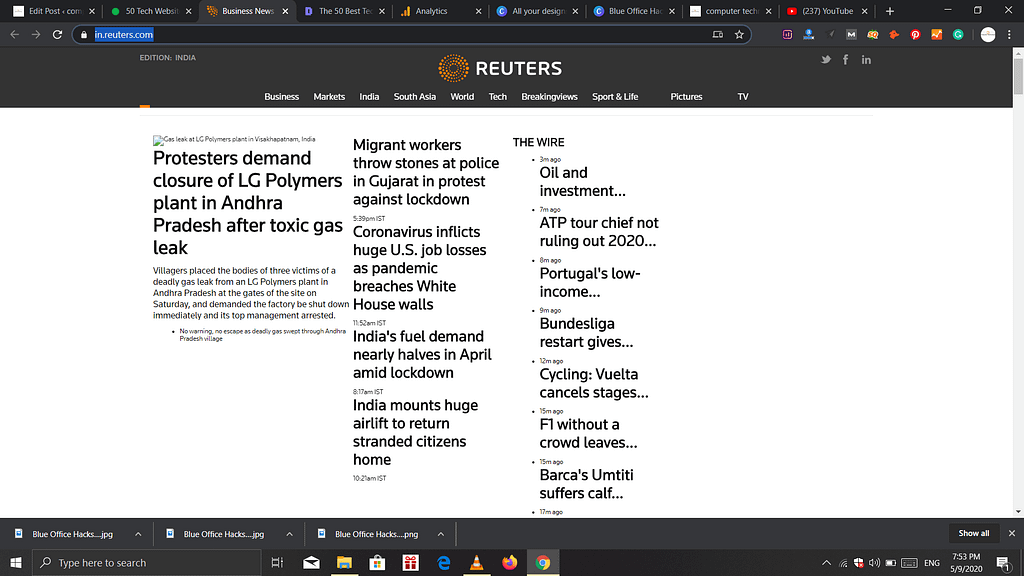Viewport: 1024px width, 576px height.
Task: Open the Barca's Umtiti wire story
Action: click(x=586, y=484)
